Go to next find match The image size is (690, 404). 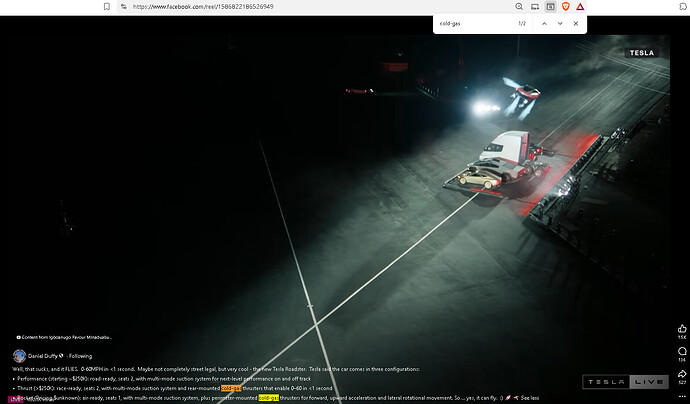coord(560,23)
